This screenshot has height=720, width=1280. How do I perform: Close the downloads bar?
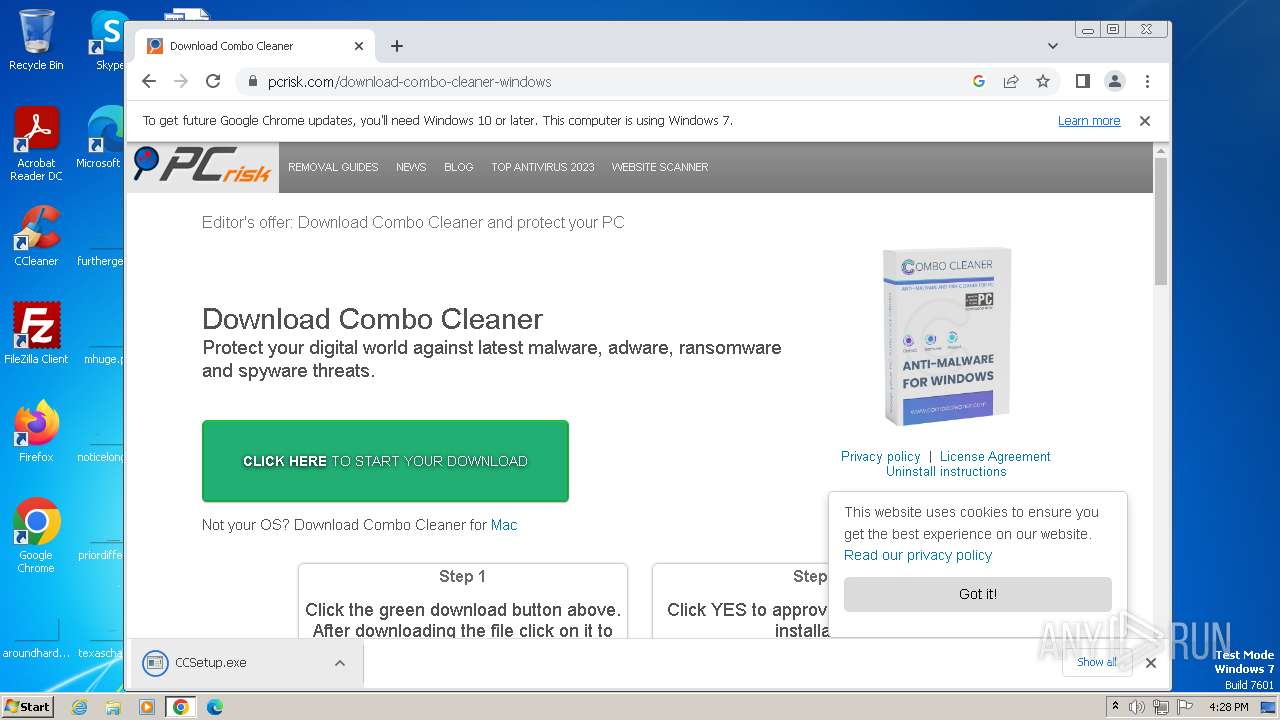1151,662
